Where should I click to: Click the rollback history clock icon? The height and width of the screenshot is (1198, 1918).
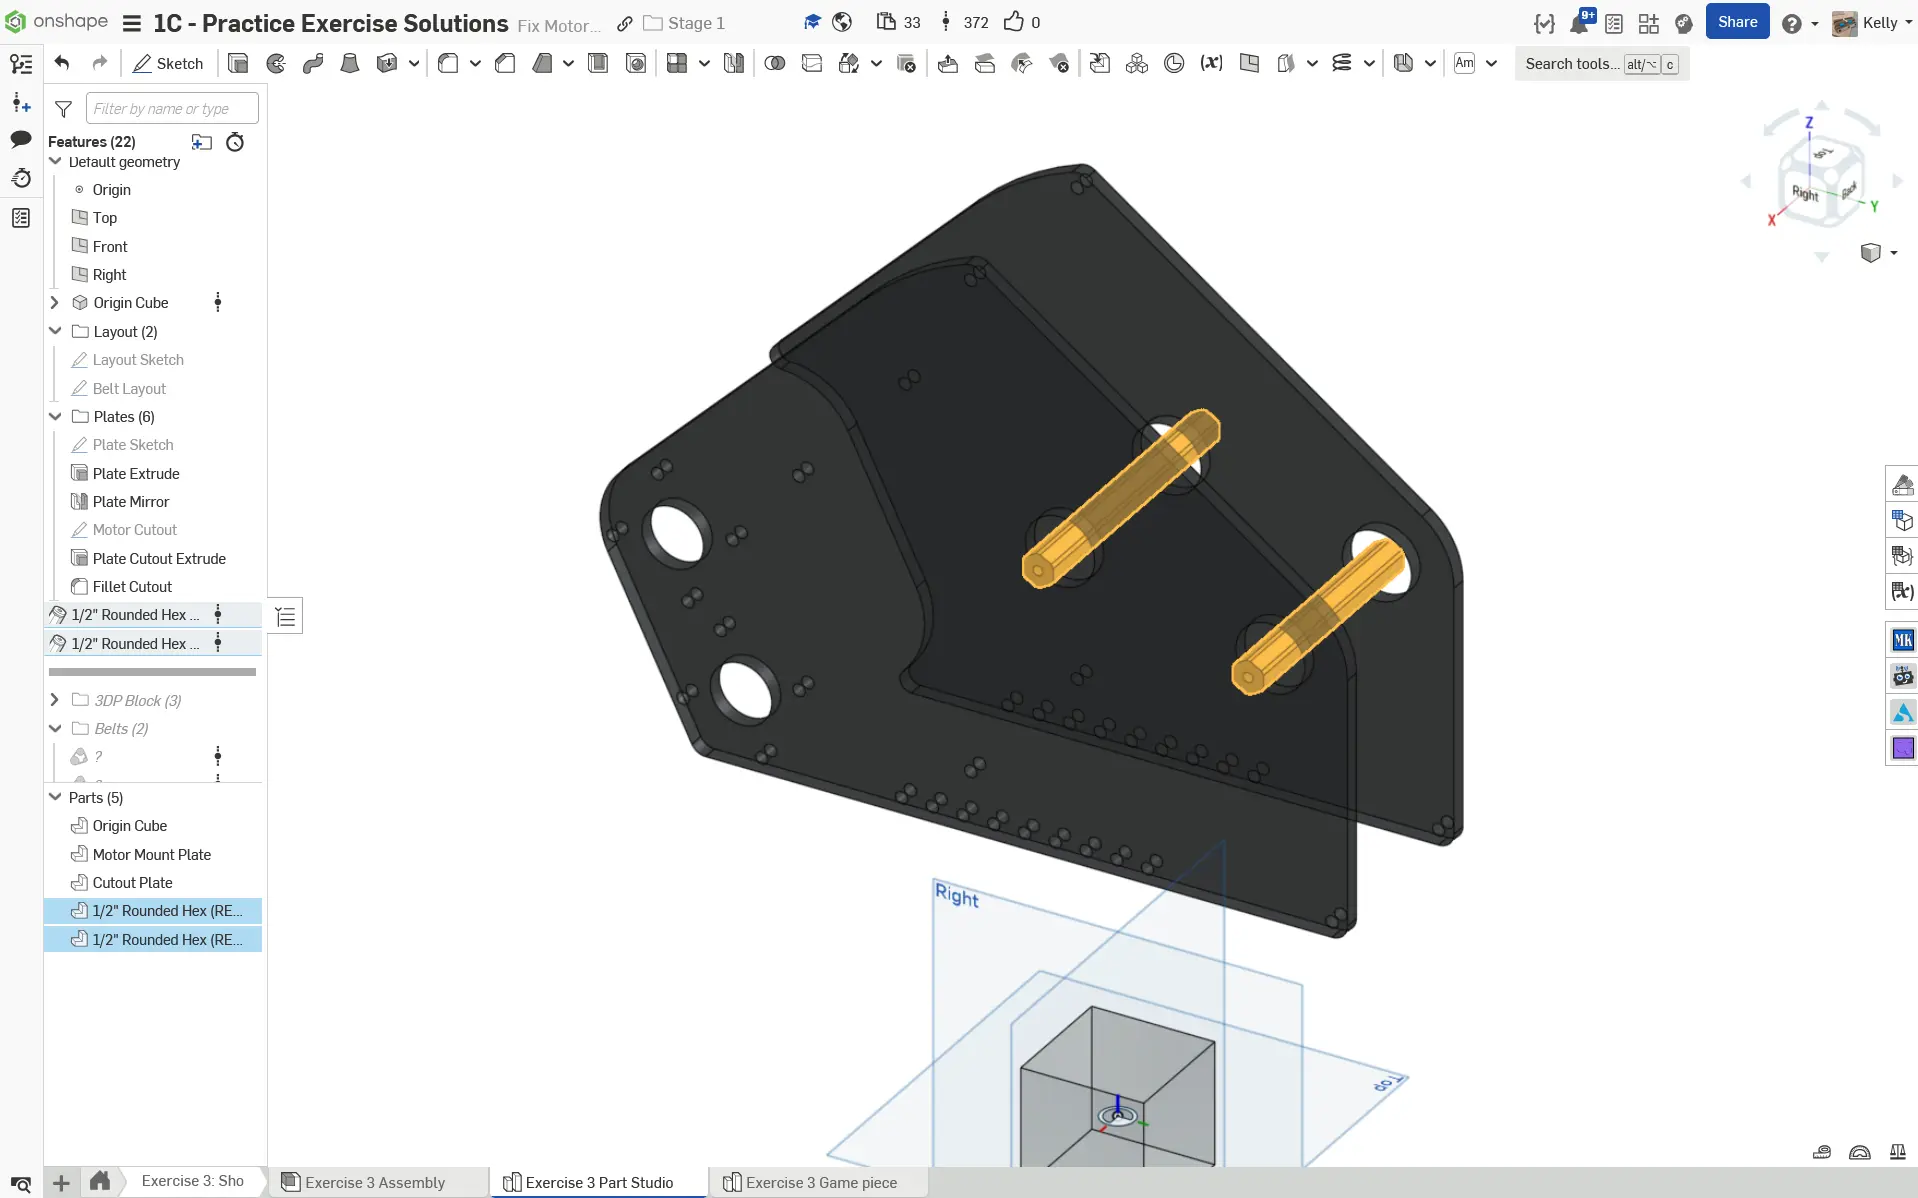[235, 142]
